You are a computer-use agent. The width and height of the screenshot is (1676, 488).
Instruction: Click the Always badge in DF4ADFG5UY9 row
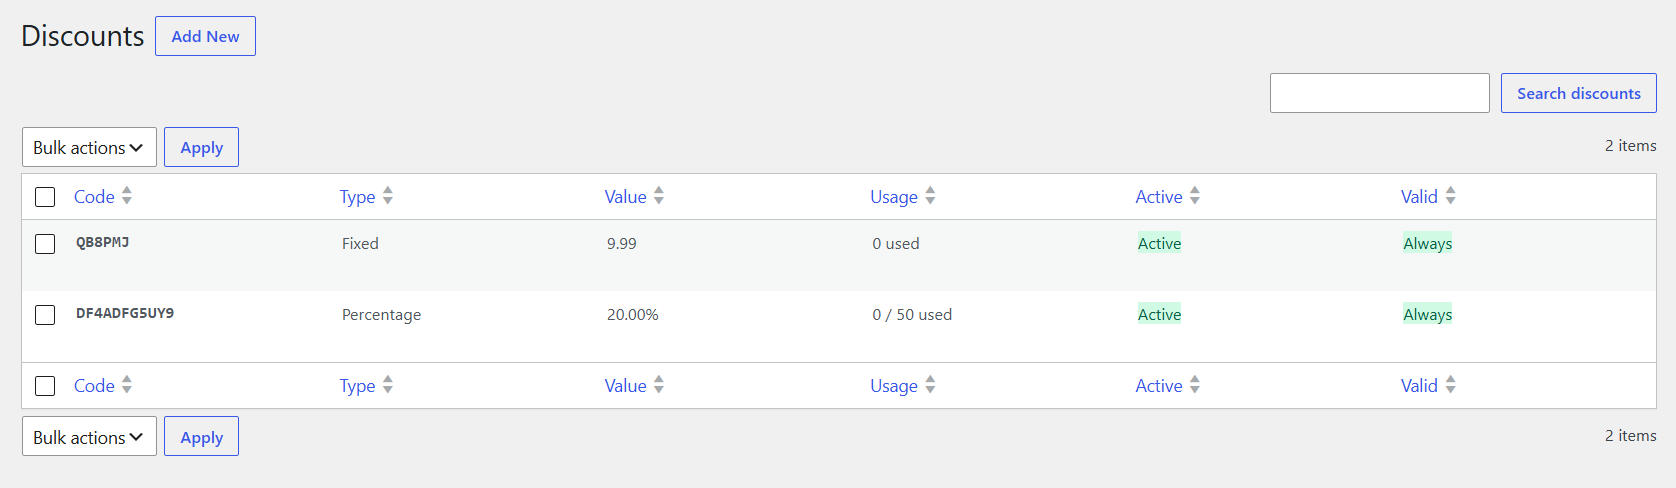coord(1427,314)
